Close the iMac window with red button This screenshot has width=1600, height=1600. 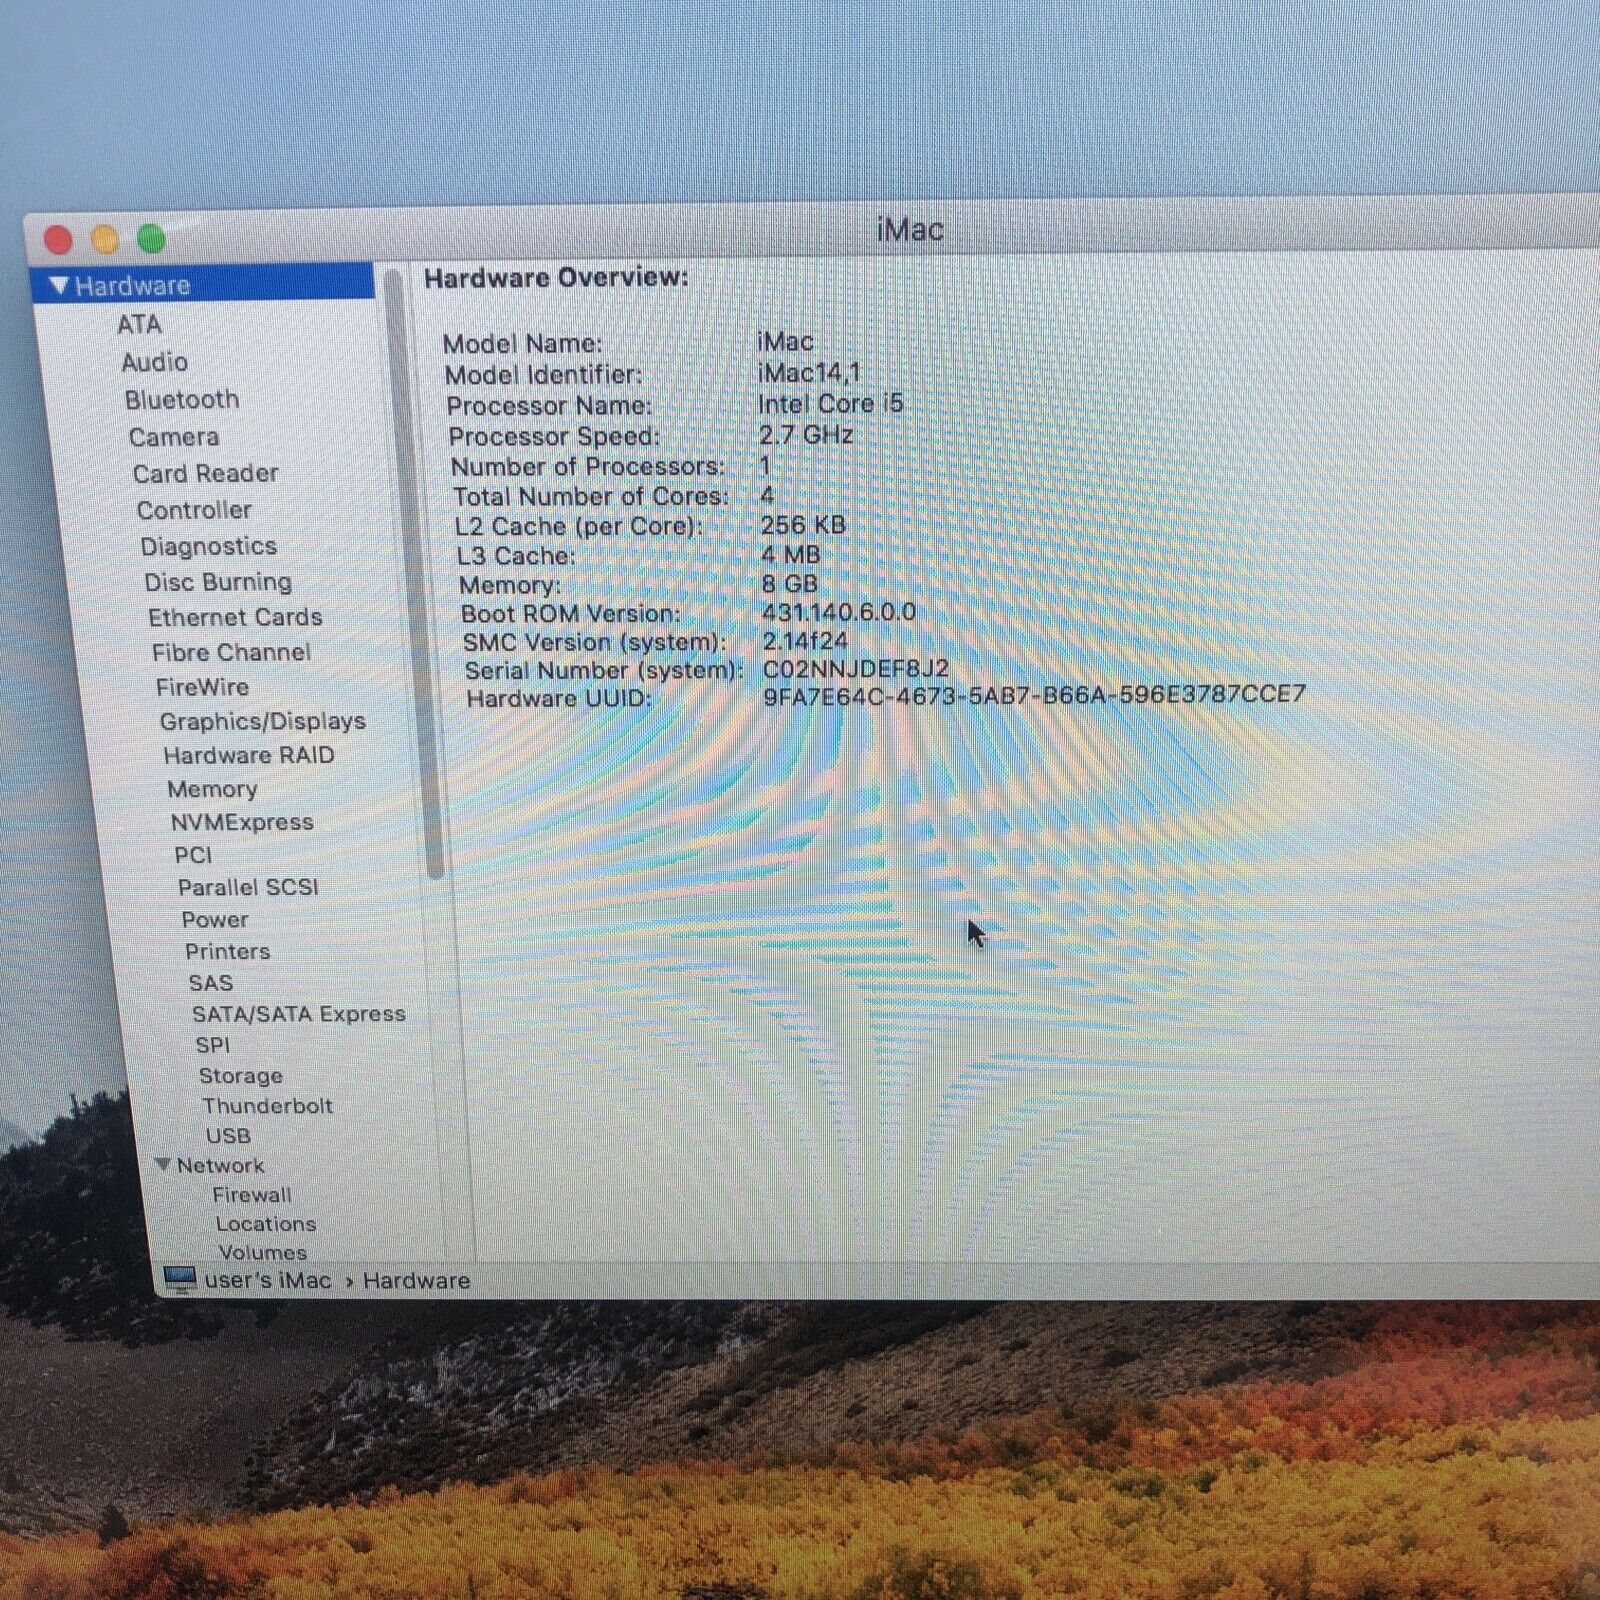point(58,240)
